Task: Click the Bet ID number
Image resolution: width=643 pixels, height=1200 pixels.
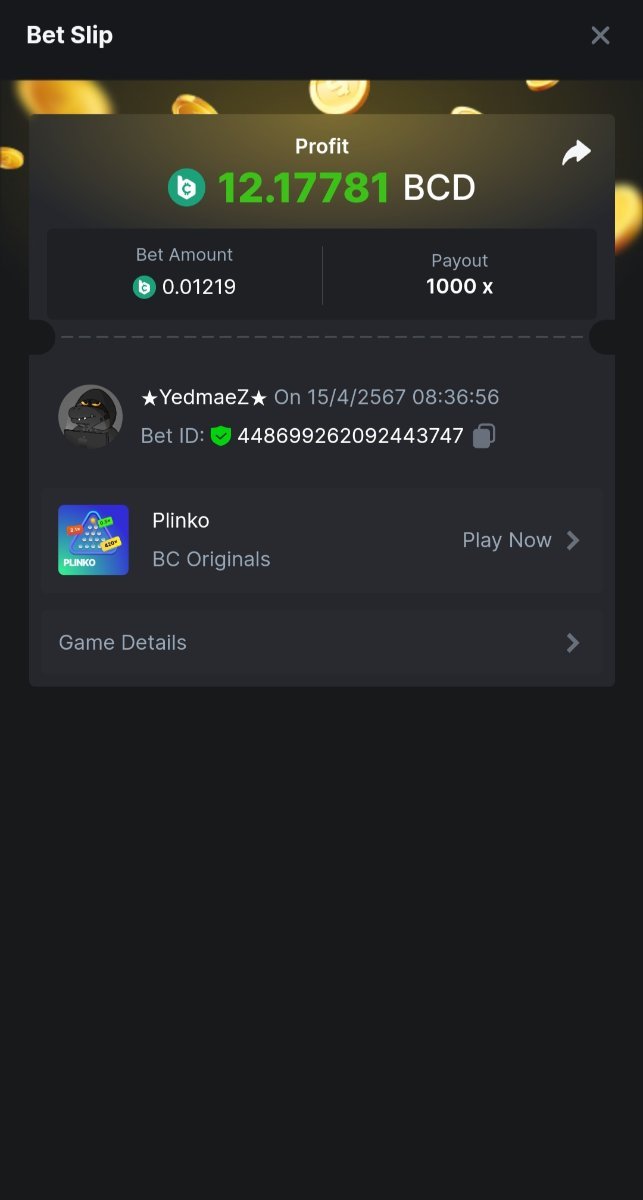Action: coord(350,436)
